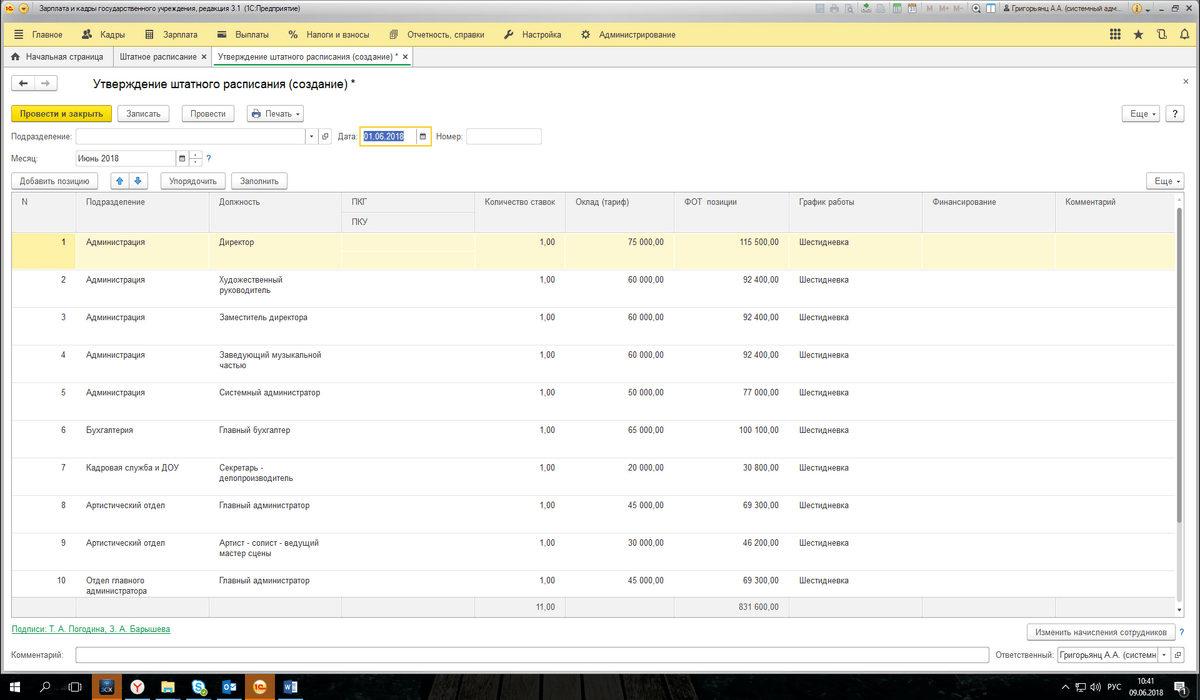This screenshot has width=1200, height=700.
Task: Open the history scroll icon
Action: point(1160,34)
